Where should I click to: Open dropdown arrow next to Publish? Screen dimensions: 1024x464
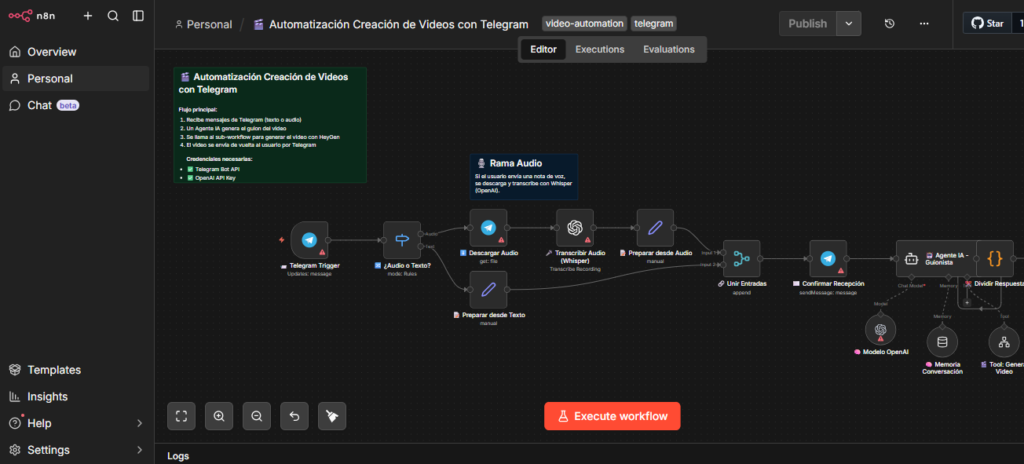pos(848,24)
